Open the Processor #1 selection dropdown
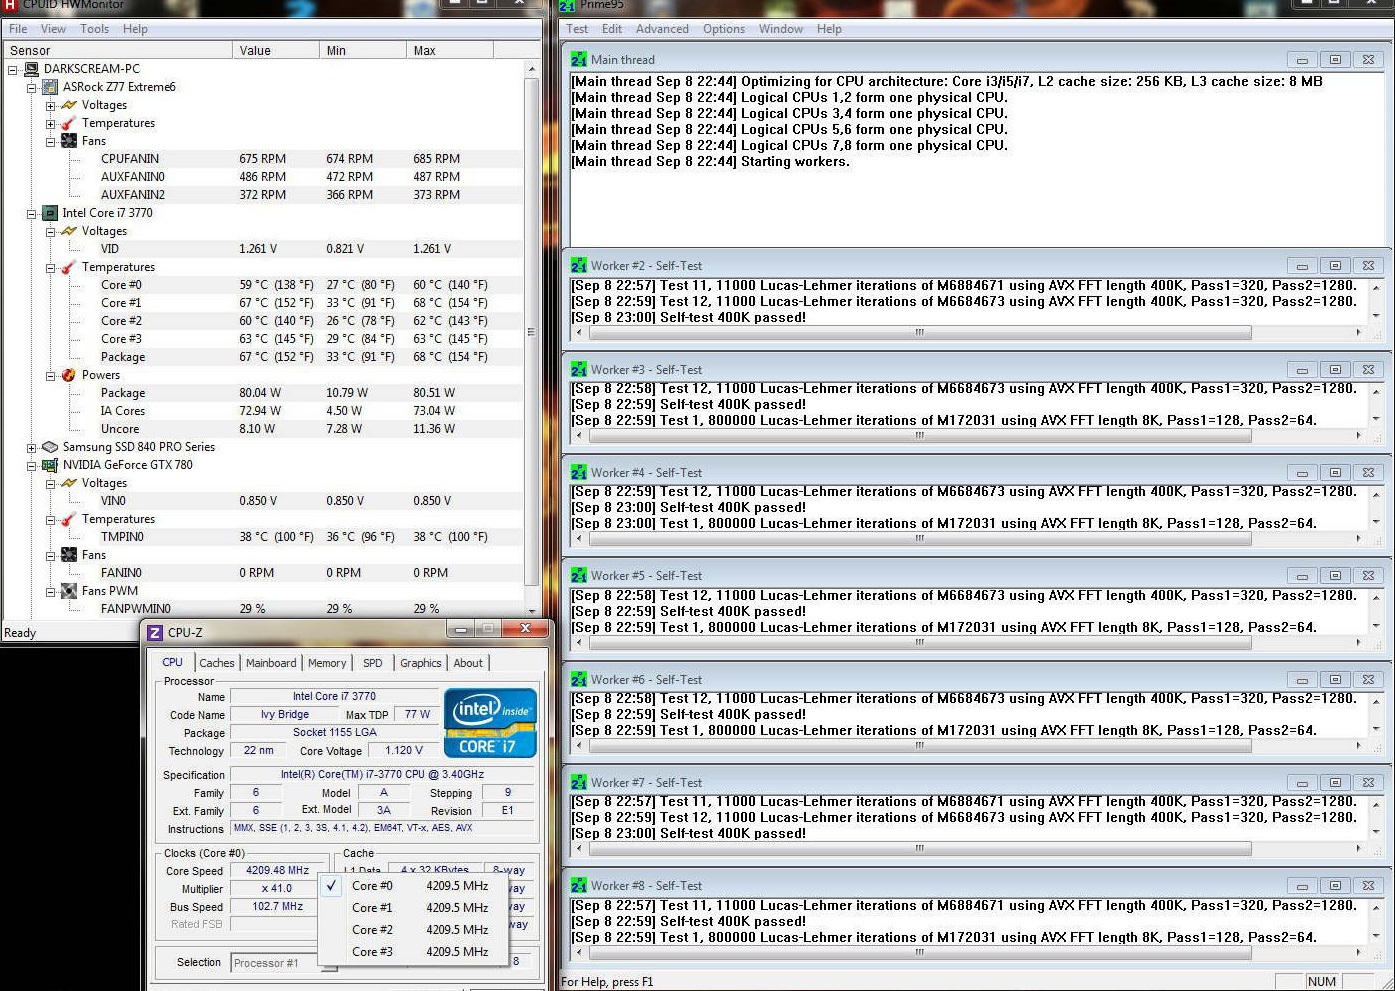Screen dimensions: 1395x991 284,963
